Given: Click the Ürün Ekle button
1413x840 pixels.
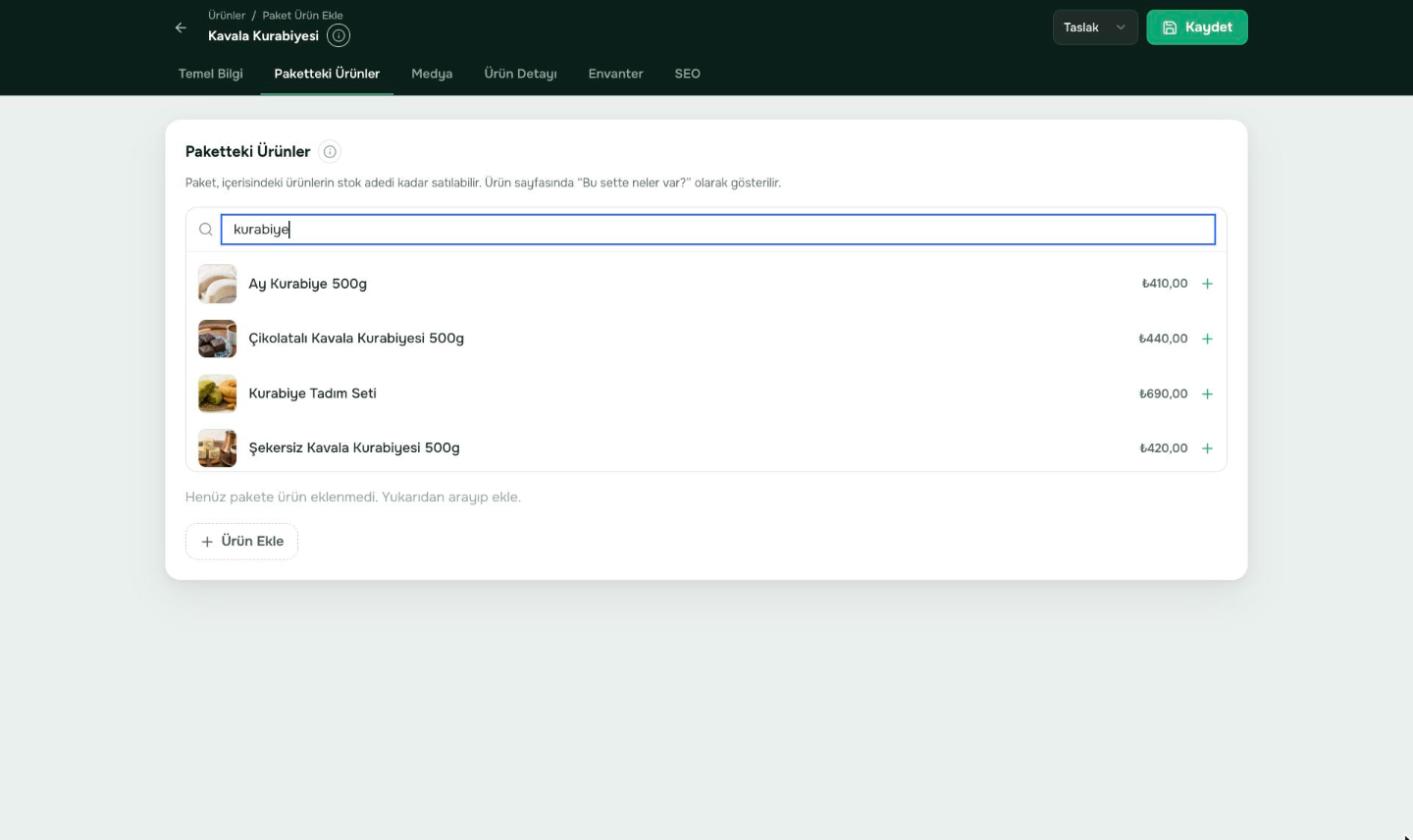Looking at the screenshot, I should click(x=242, y=542).
